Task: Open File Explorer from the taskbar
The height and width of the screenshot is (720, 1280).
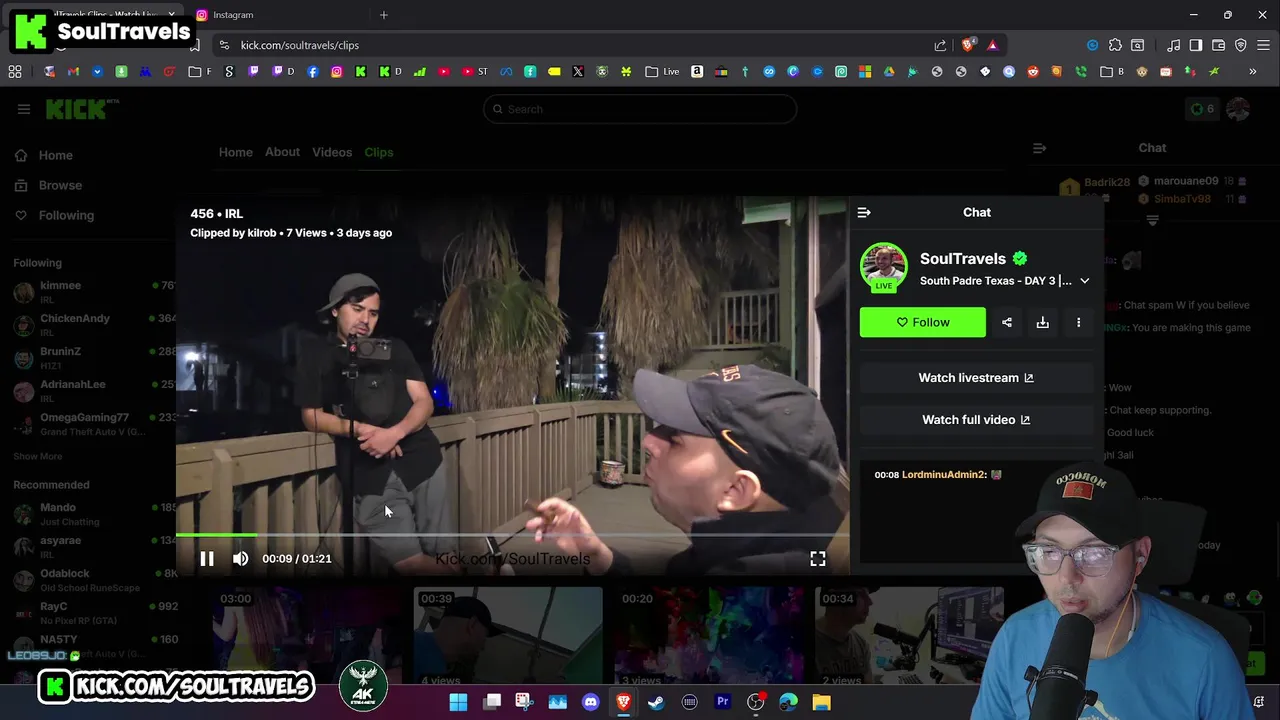Action: pyautogui.click(x=821, y=702)
